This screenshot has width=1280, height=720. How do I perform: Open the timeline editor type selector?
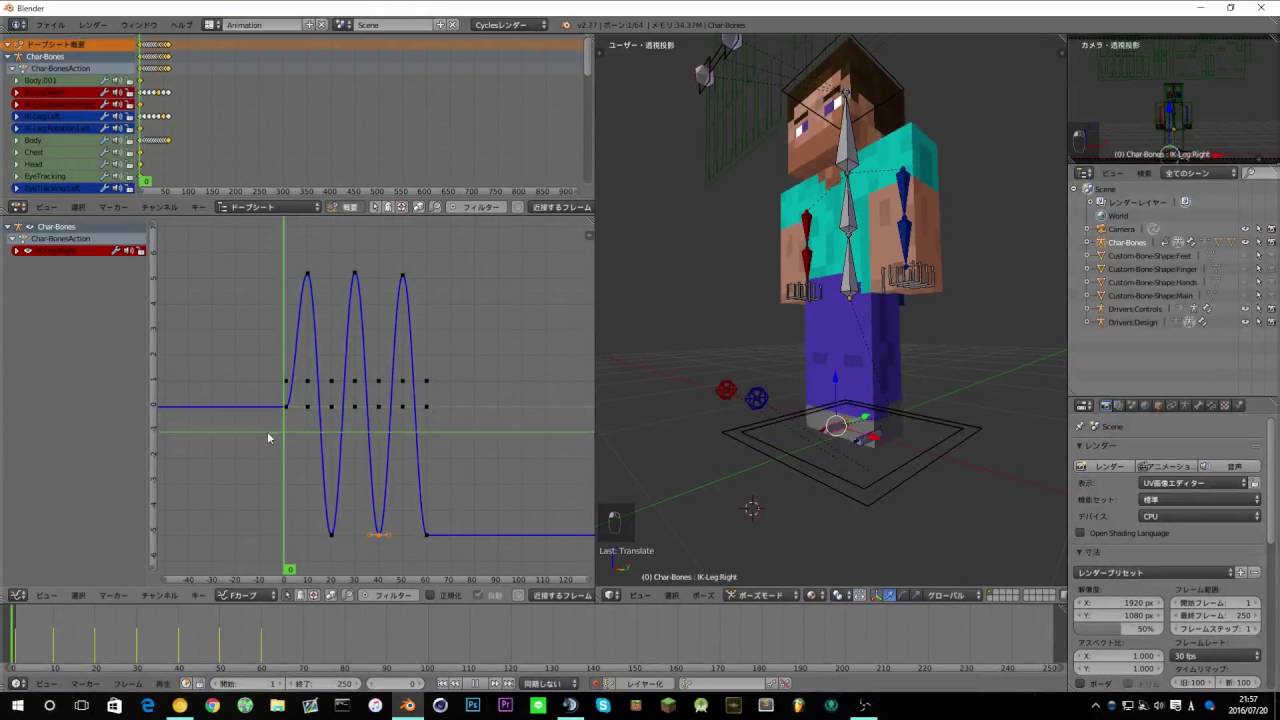[18, 683]
